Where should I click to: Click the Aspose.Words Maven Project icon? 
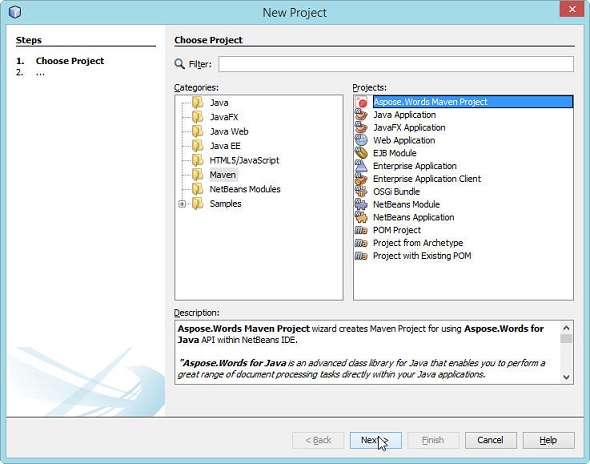coord(362,102)
